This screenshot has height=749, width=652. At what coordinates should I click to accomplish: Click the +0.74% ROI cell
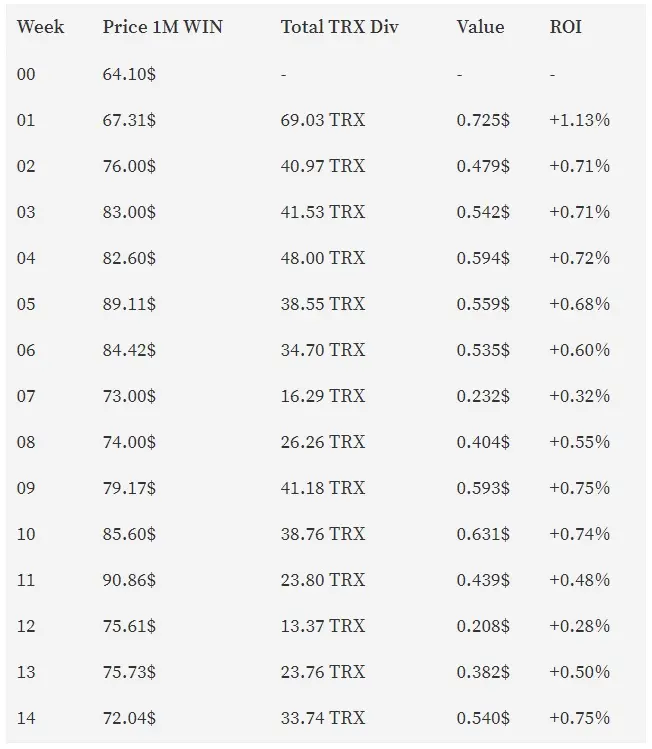pos(579,534)
